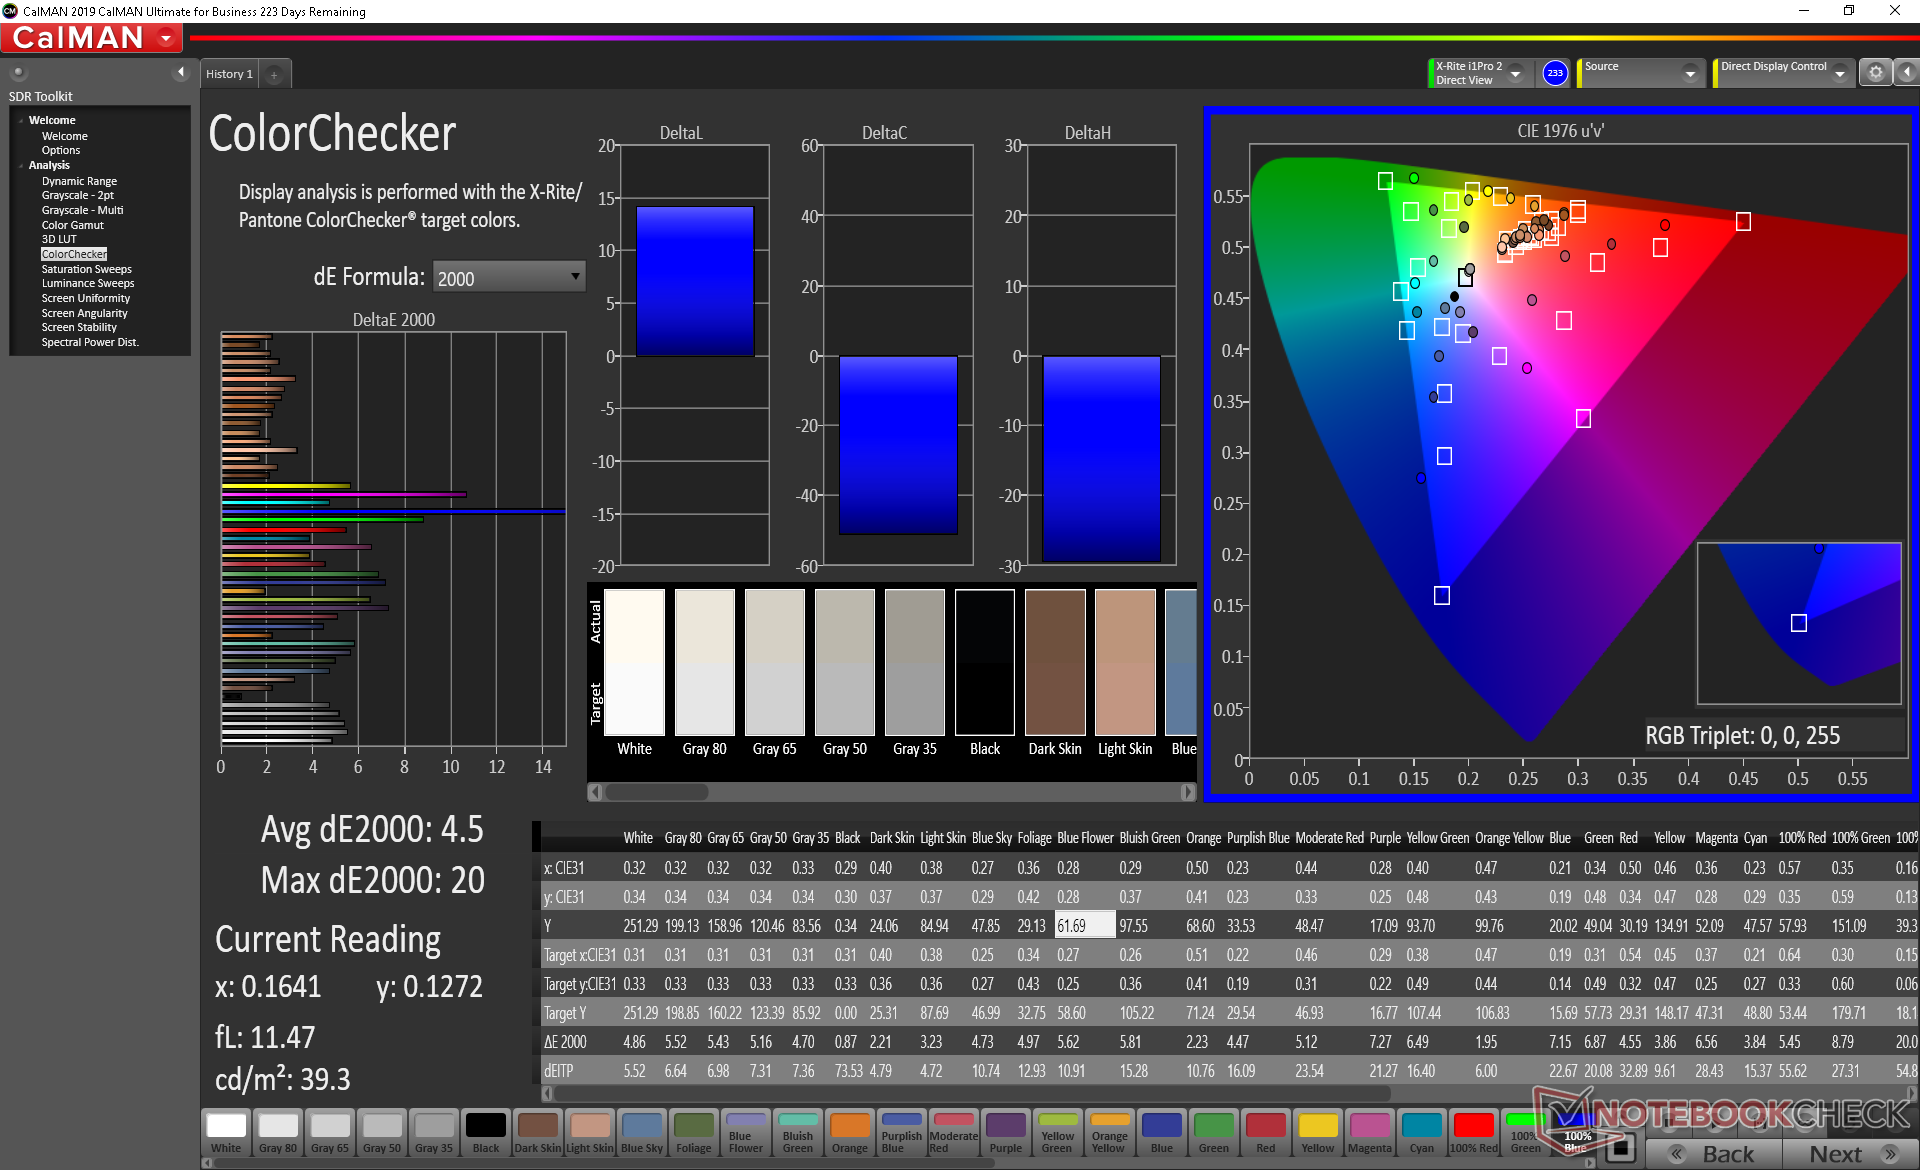1920x1170 pixels.
Task: Open the Source dropdown
Action: [x=1690, y=74]
